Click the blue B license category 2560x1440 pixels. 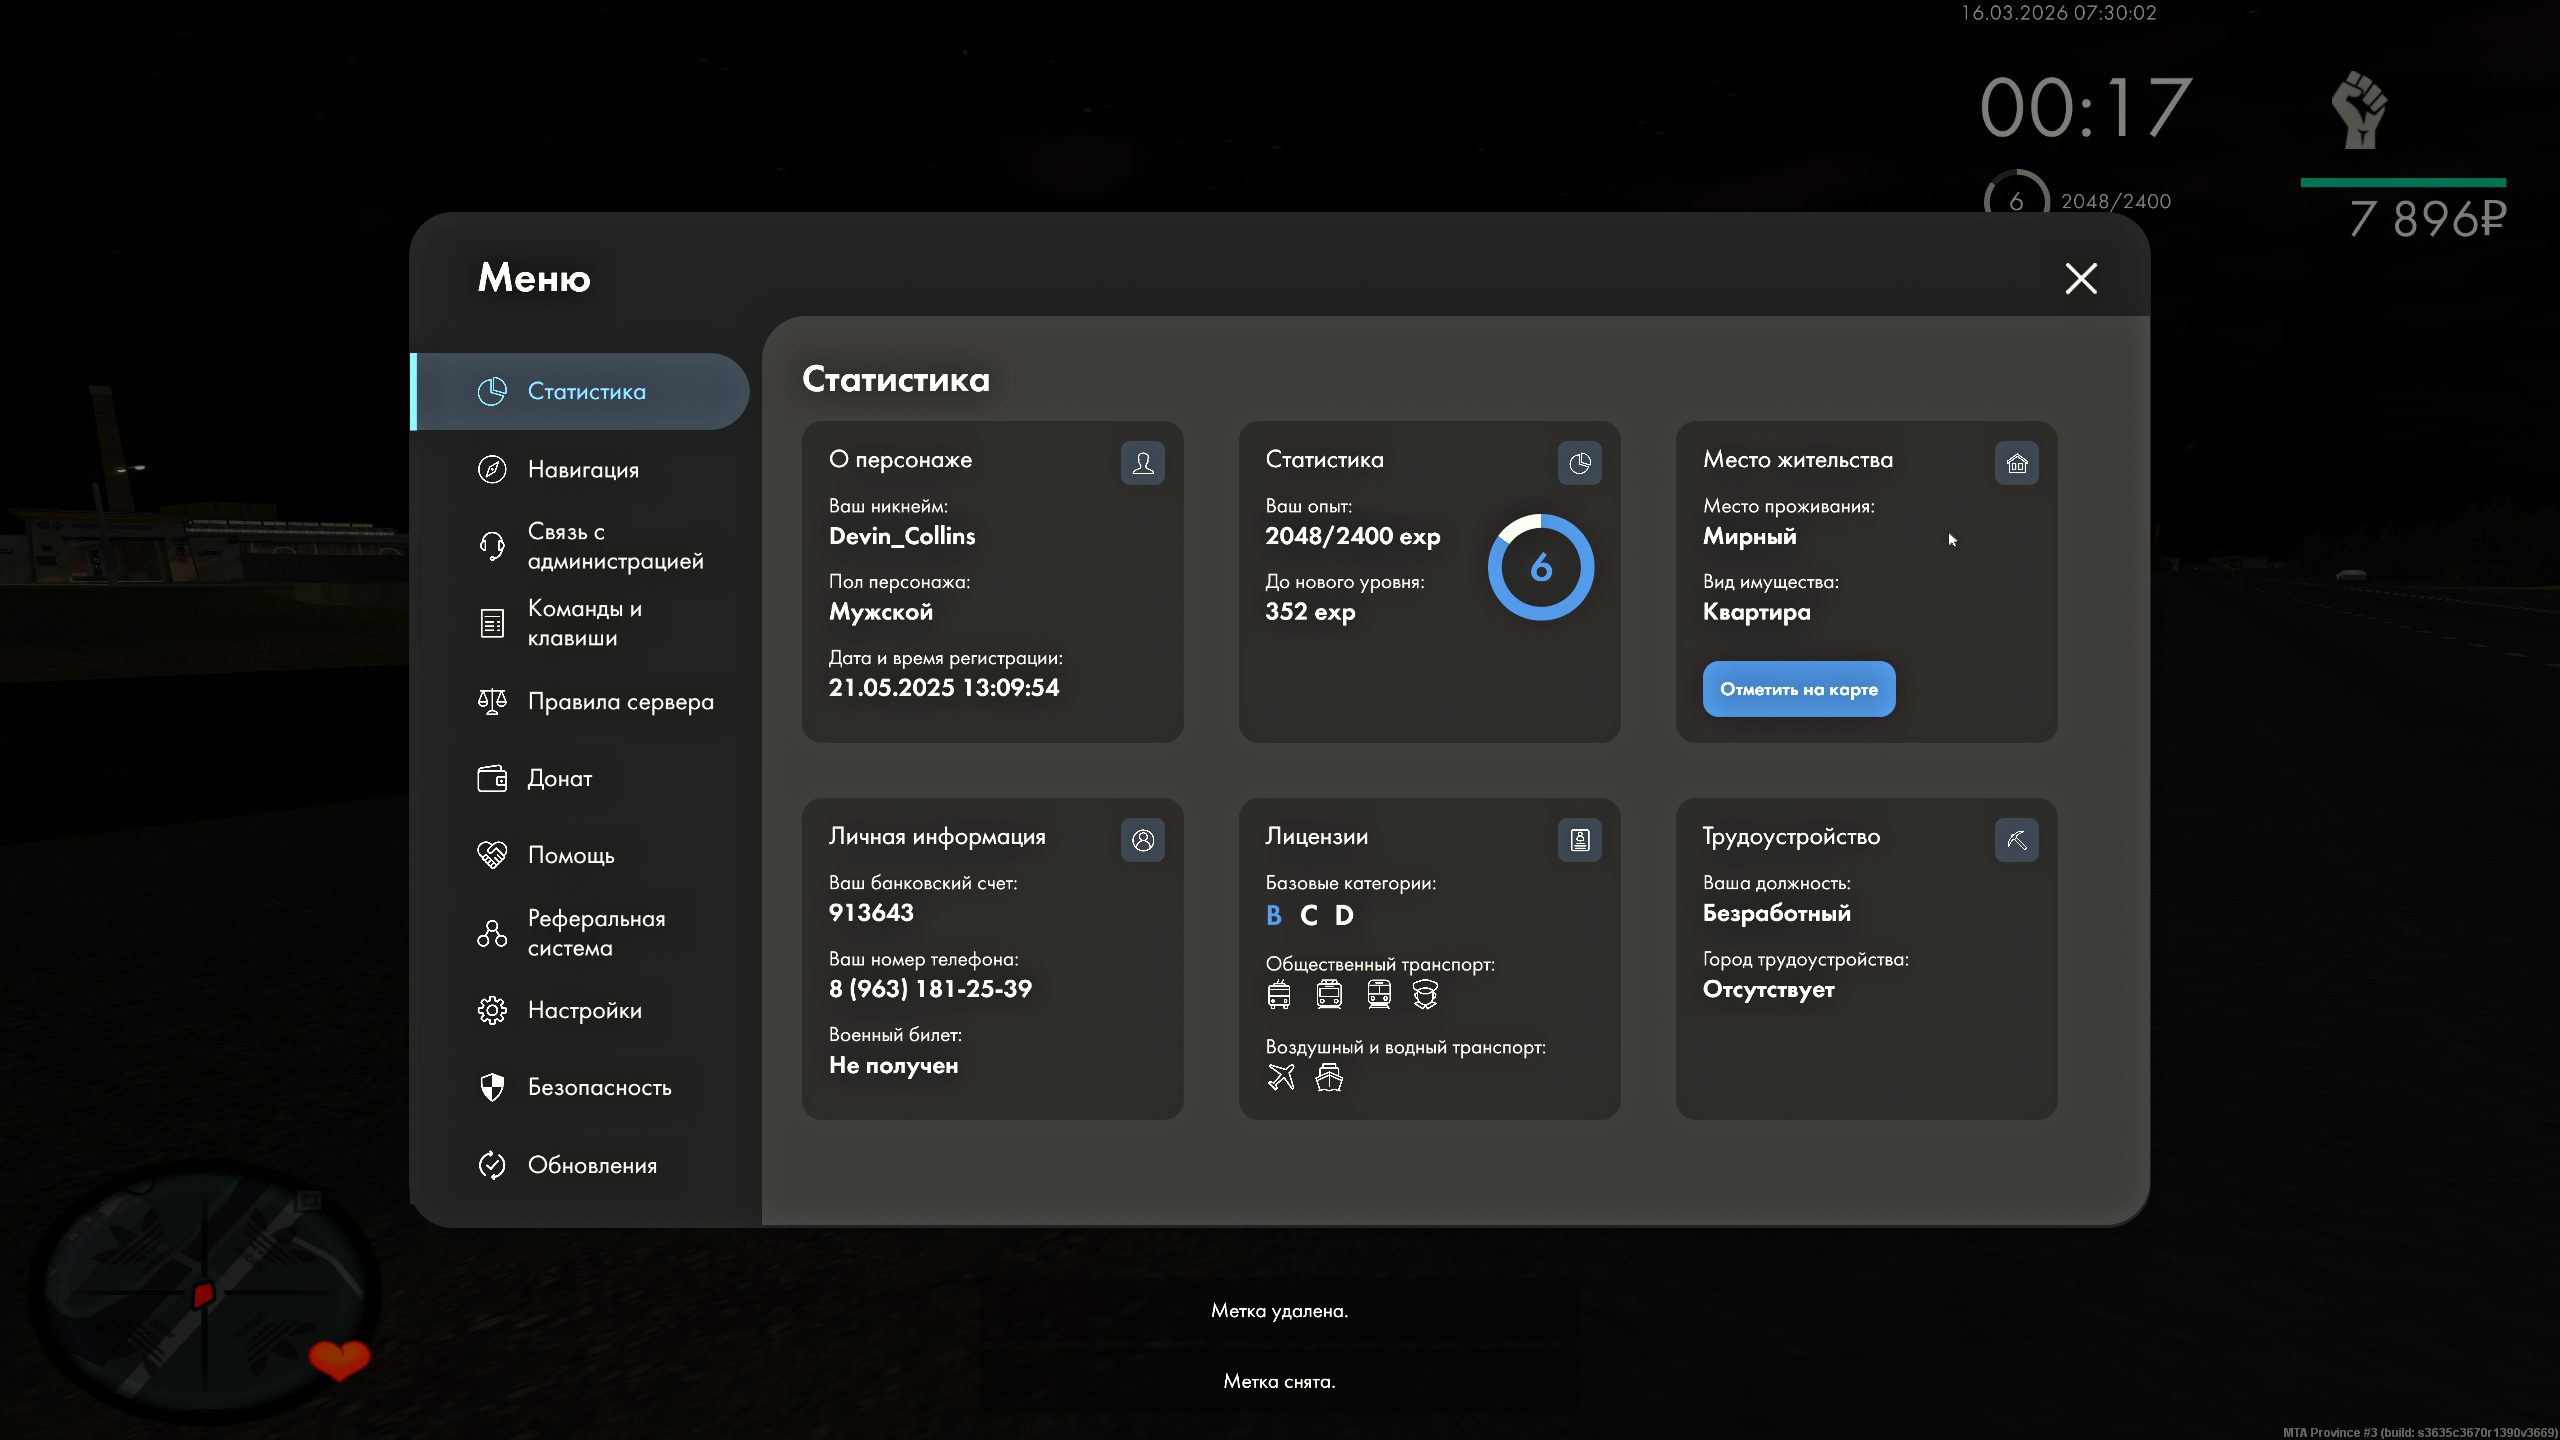tap(1273, 915)
